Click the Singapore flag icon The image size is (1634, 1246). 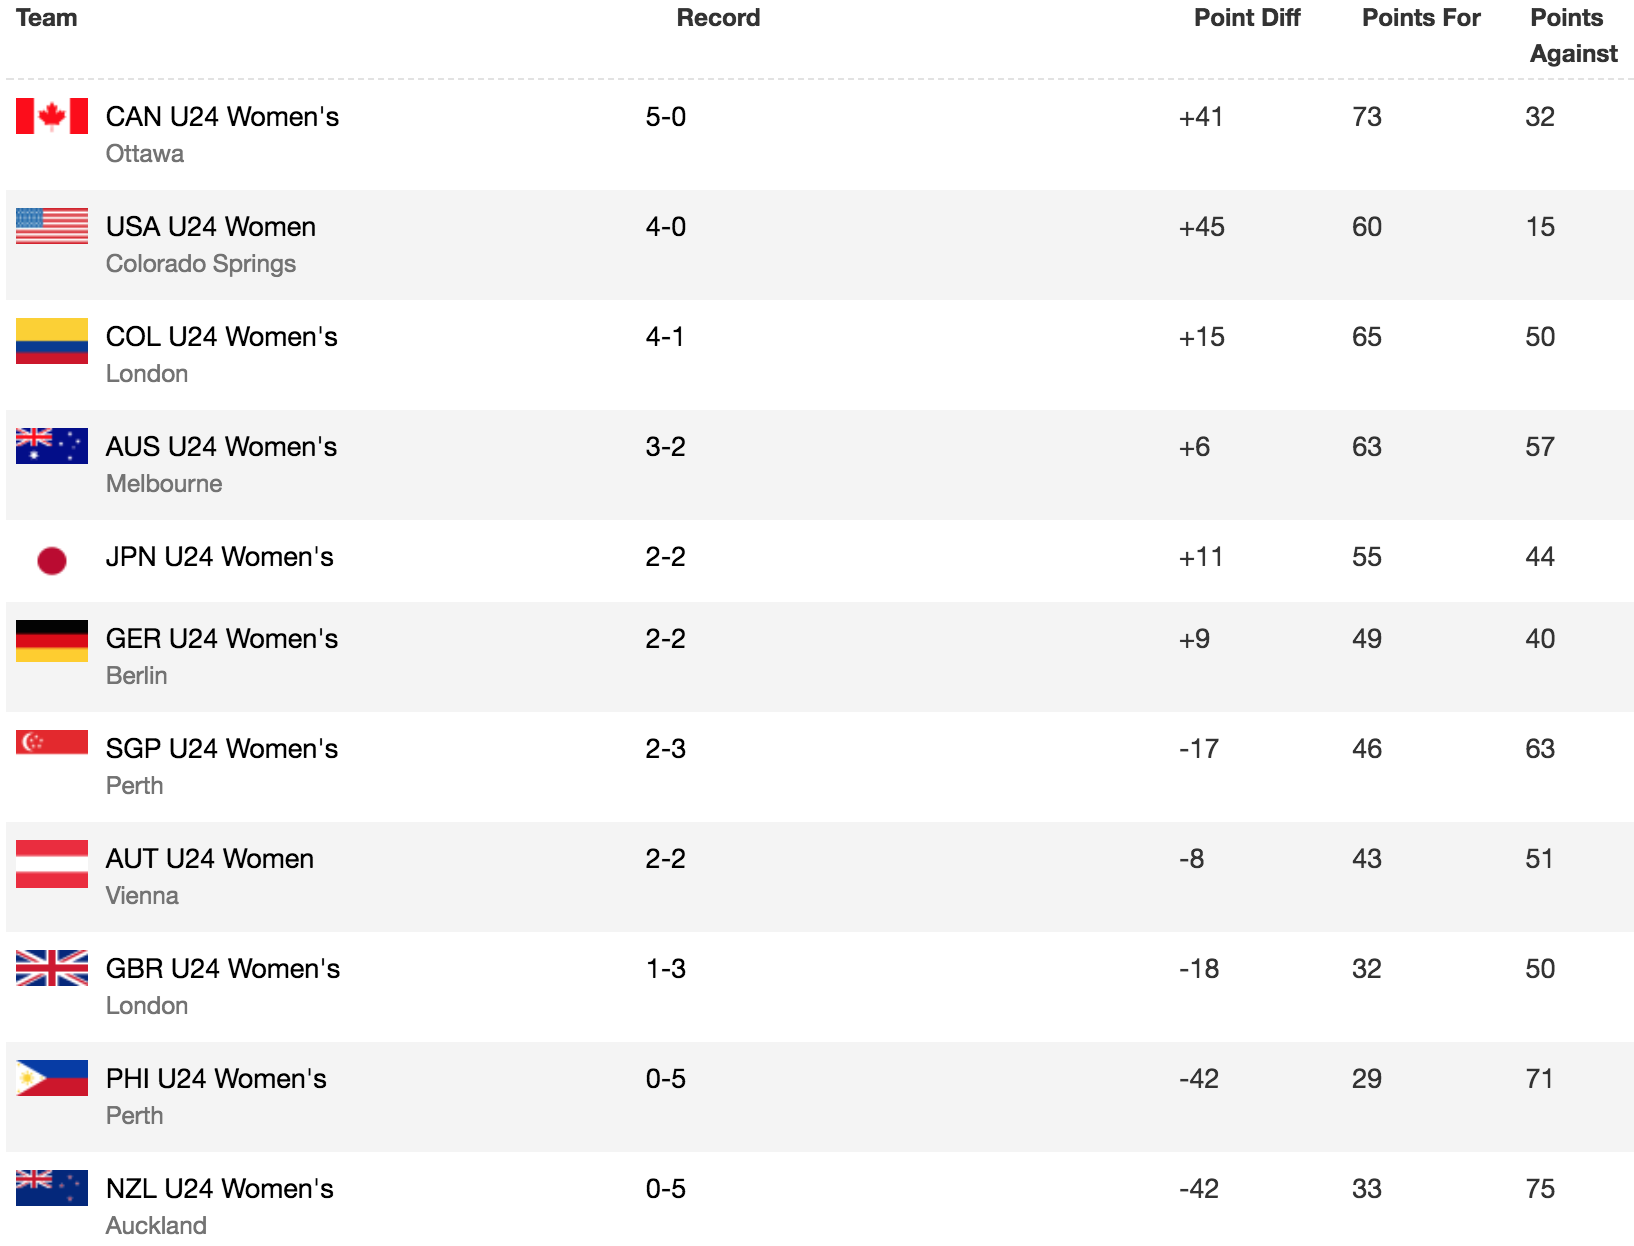pos(52,741)
